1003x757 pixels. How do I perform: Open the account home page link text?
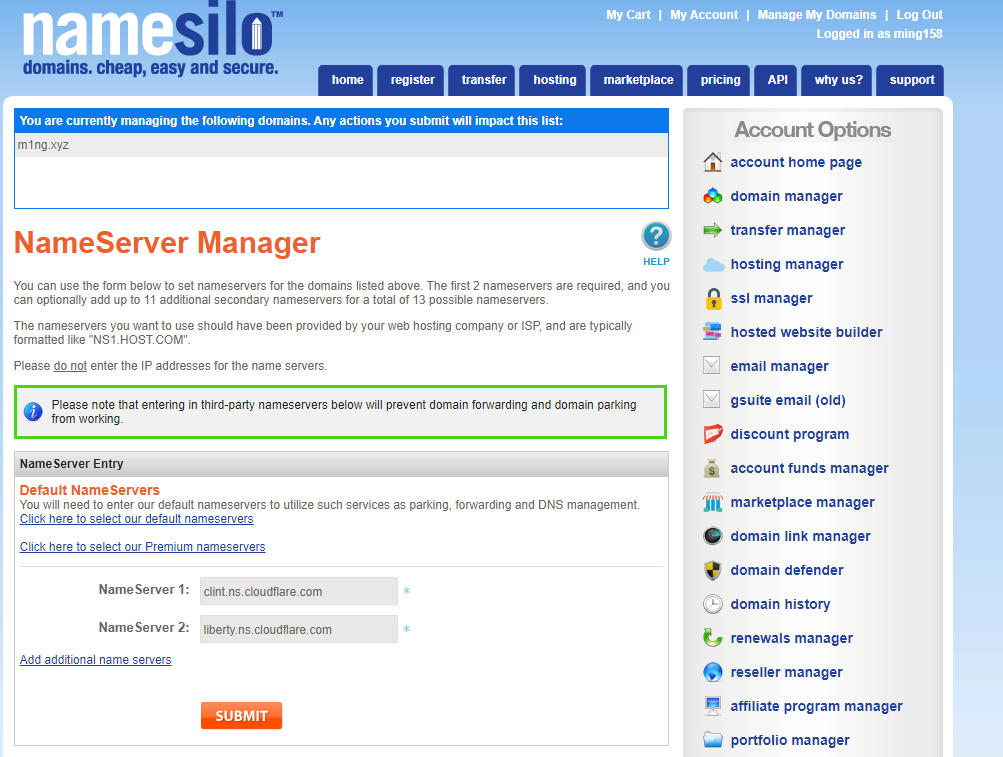click(x=796, y=163)
